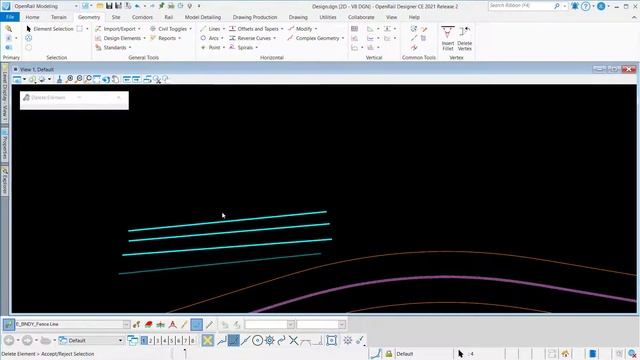Click the Save icon in quick access toolbar
Image resolution: width=640 pixels, height=360 pixels.
click(109, 6)
